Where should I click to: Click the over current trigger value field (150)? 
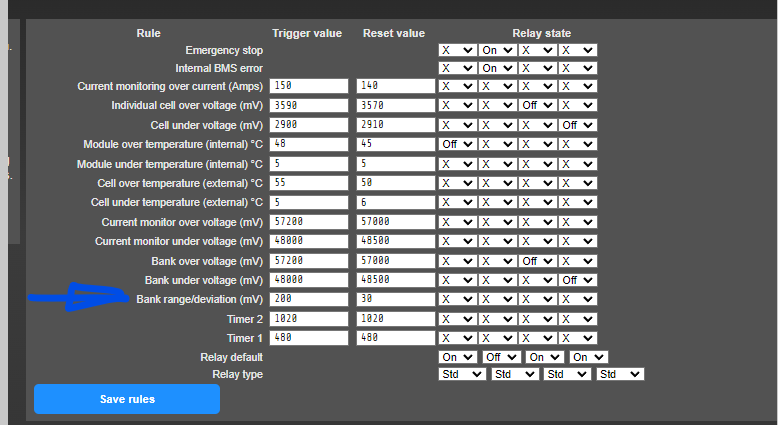pyautogui.click(x=309, y=86)
